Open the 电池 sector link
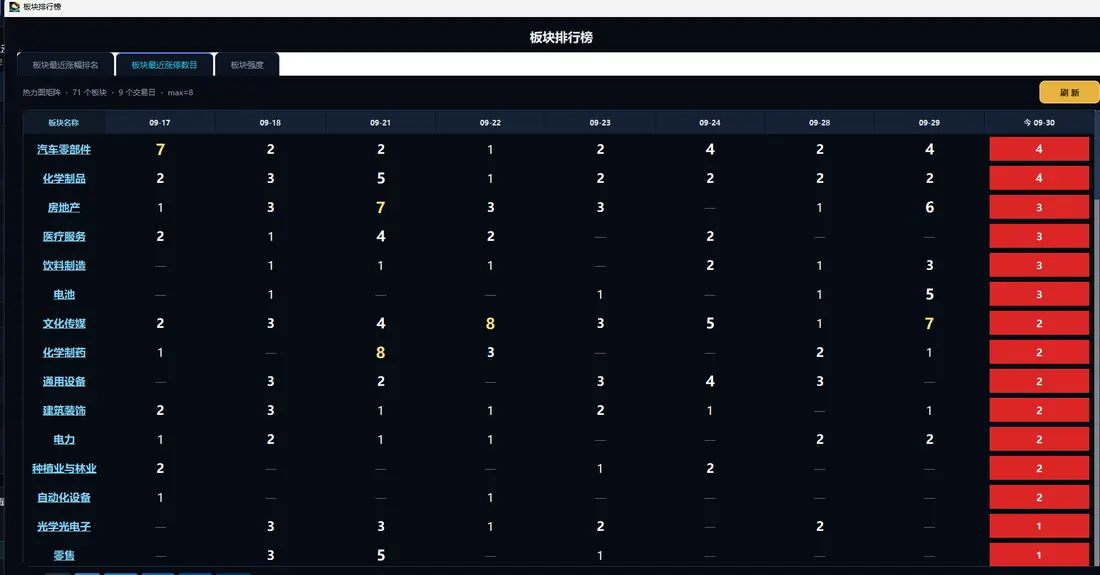 pyautogui.click(x=64, y=295)
